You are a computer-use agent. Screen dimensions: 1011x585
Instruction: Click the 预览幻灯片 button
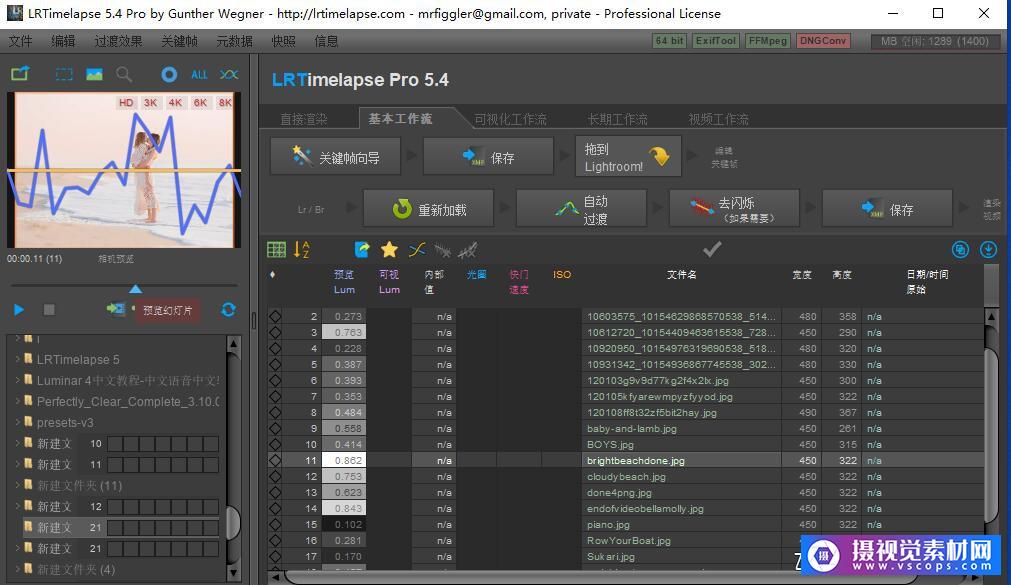167,310
